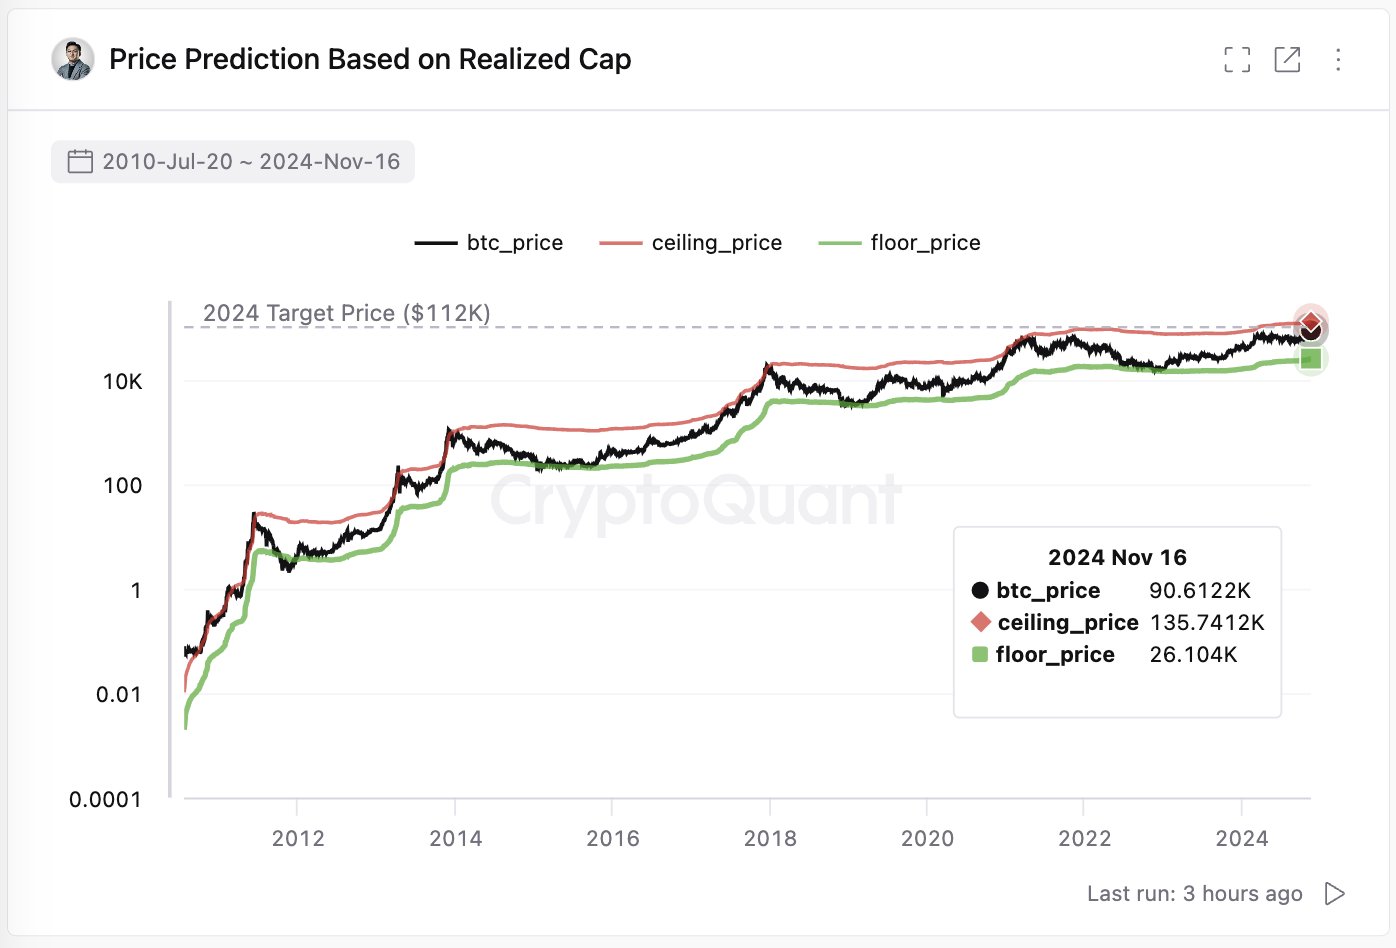The height and width of the screenshot is (948, 1396).
Task: Click the green square in the tooltip
Action: (980, 654)
